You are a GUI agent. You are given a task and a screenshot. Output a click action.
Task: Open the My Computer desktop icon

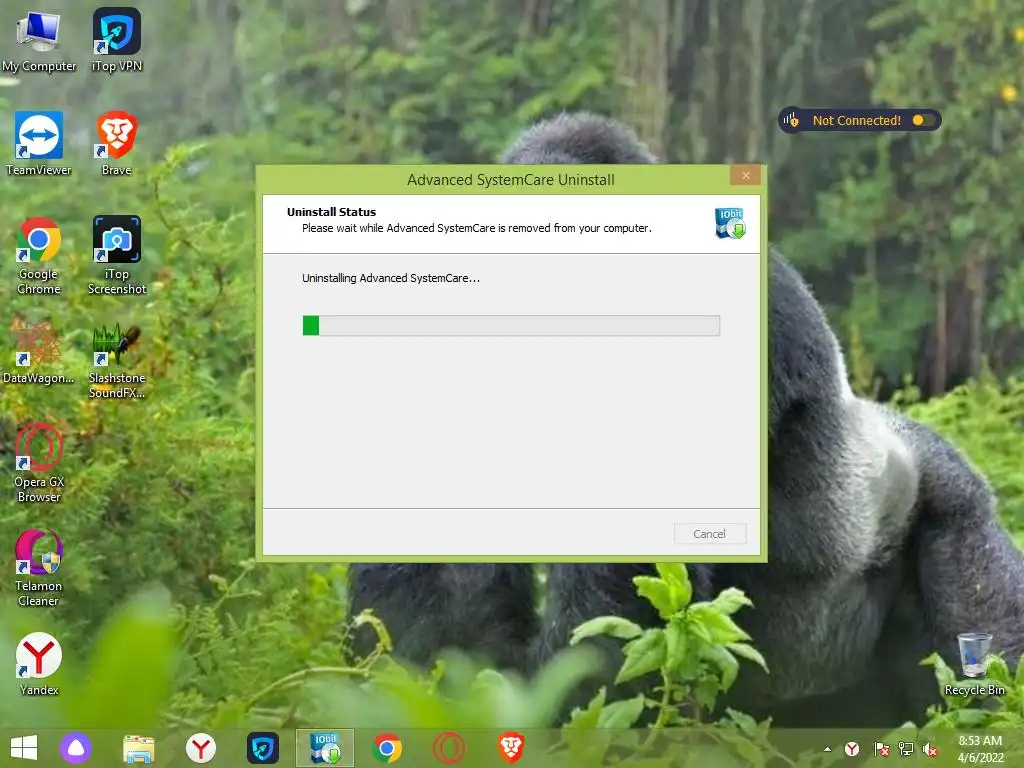[x=39, y=41]
